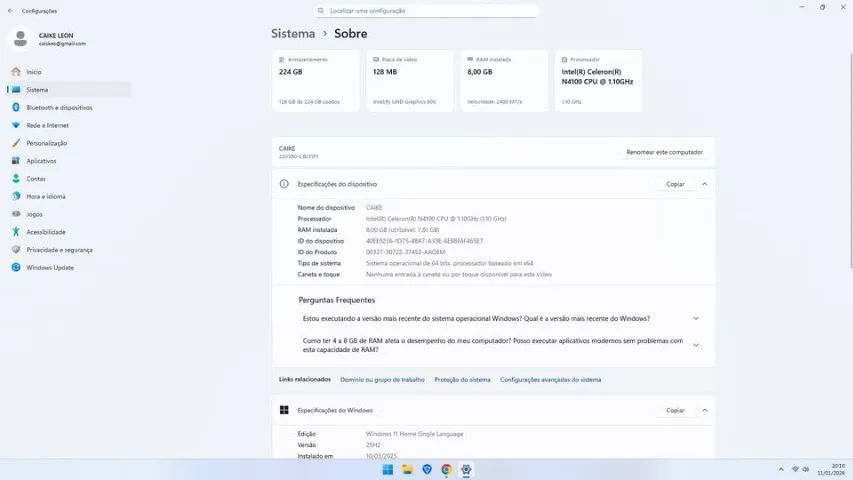Click Renomear este computador button

664,152
